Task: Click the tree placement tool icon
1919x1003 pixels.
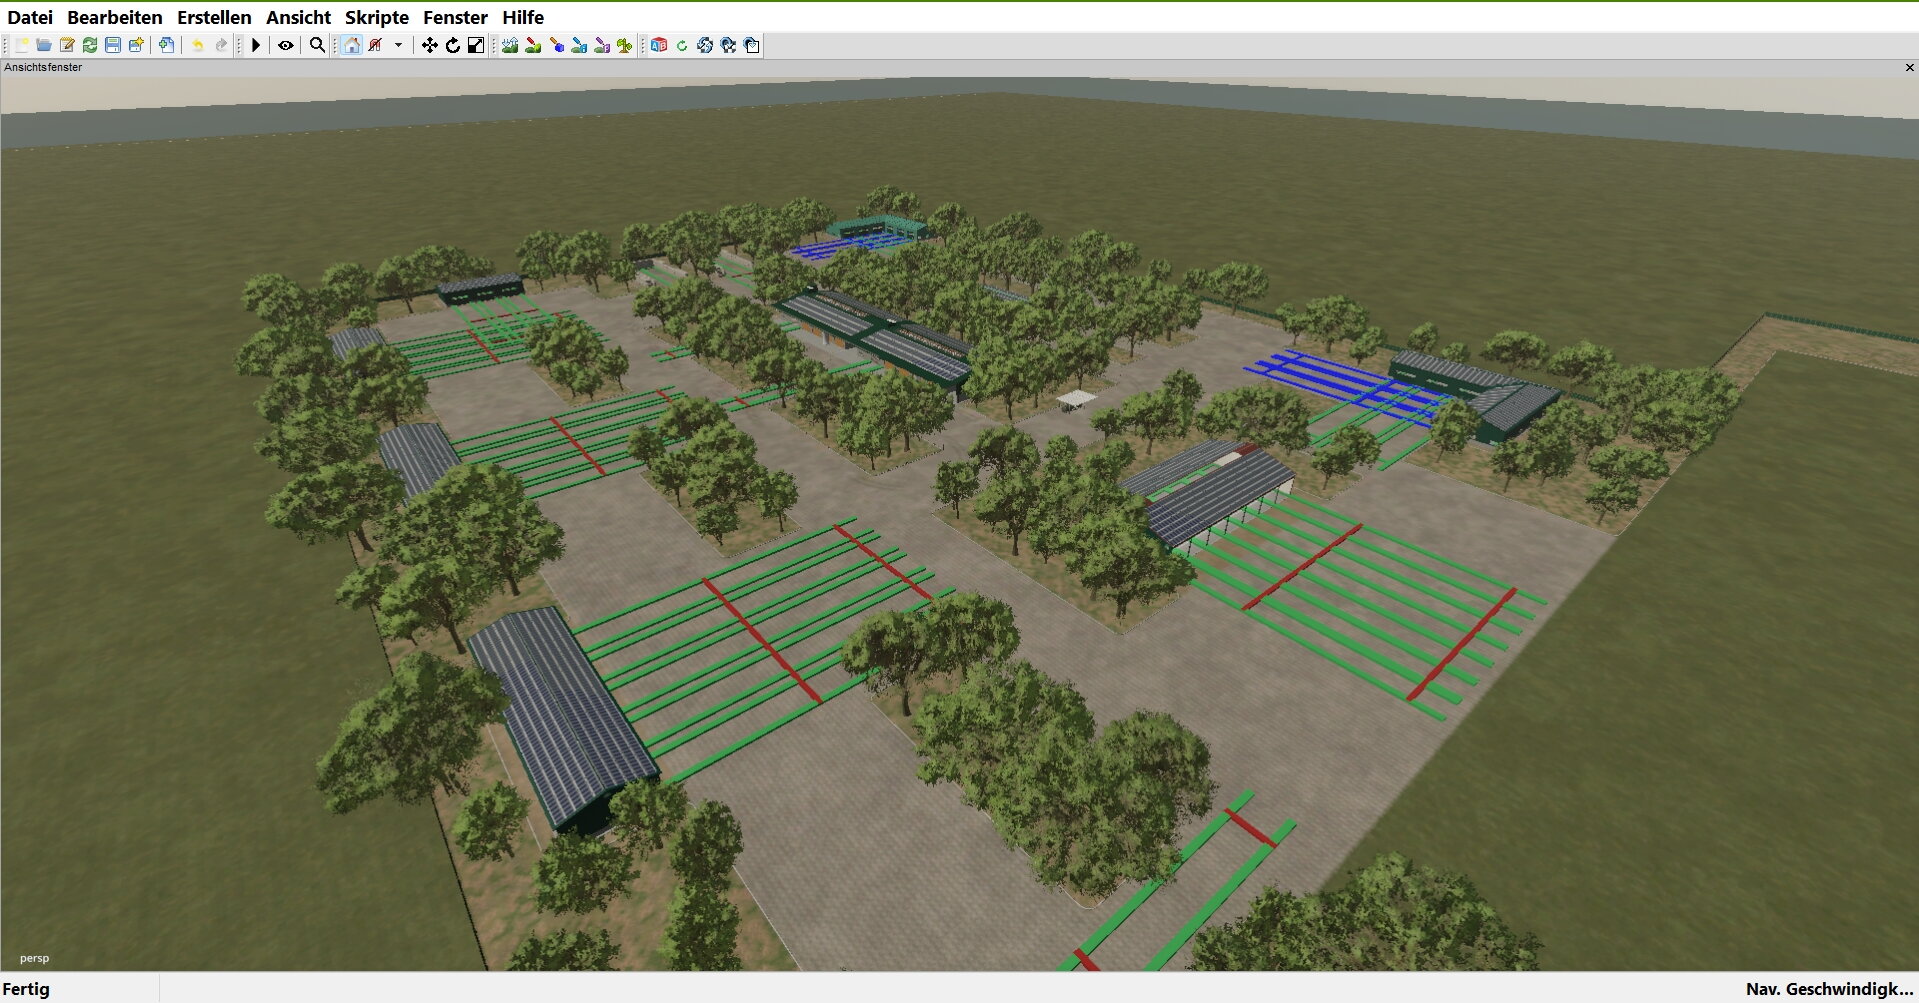Action: pyautogui.click(x=625, y=45)
